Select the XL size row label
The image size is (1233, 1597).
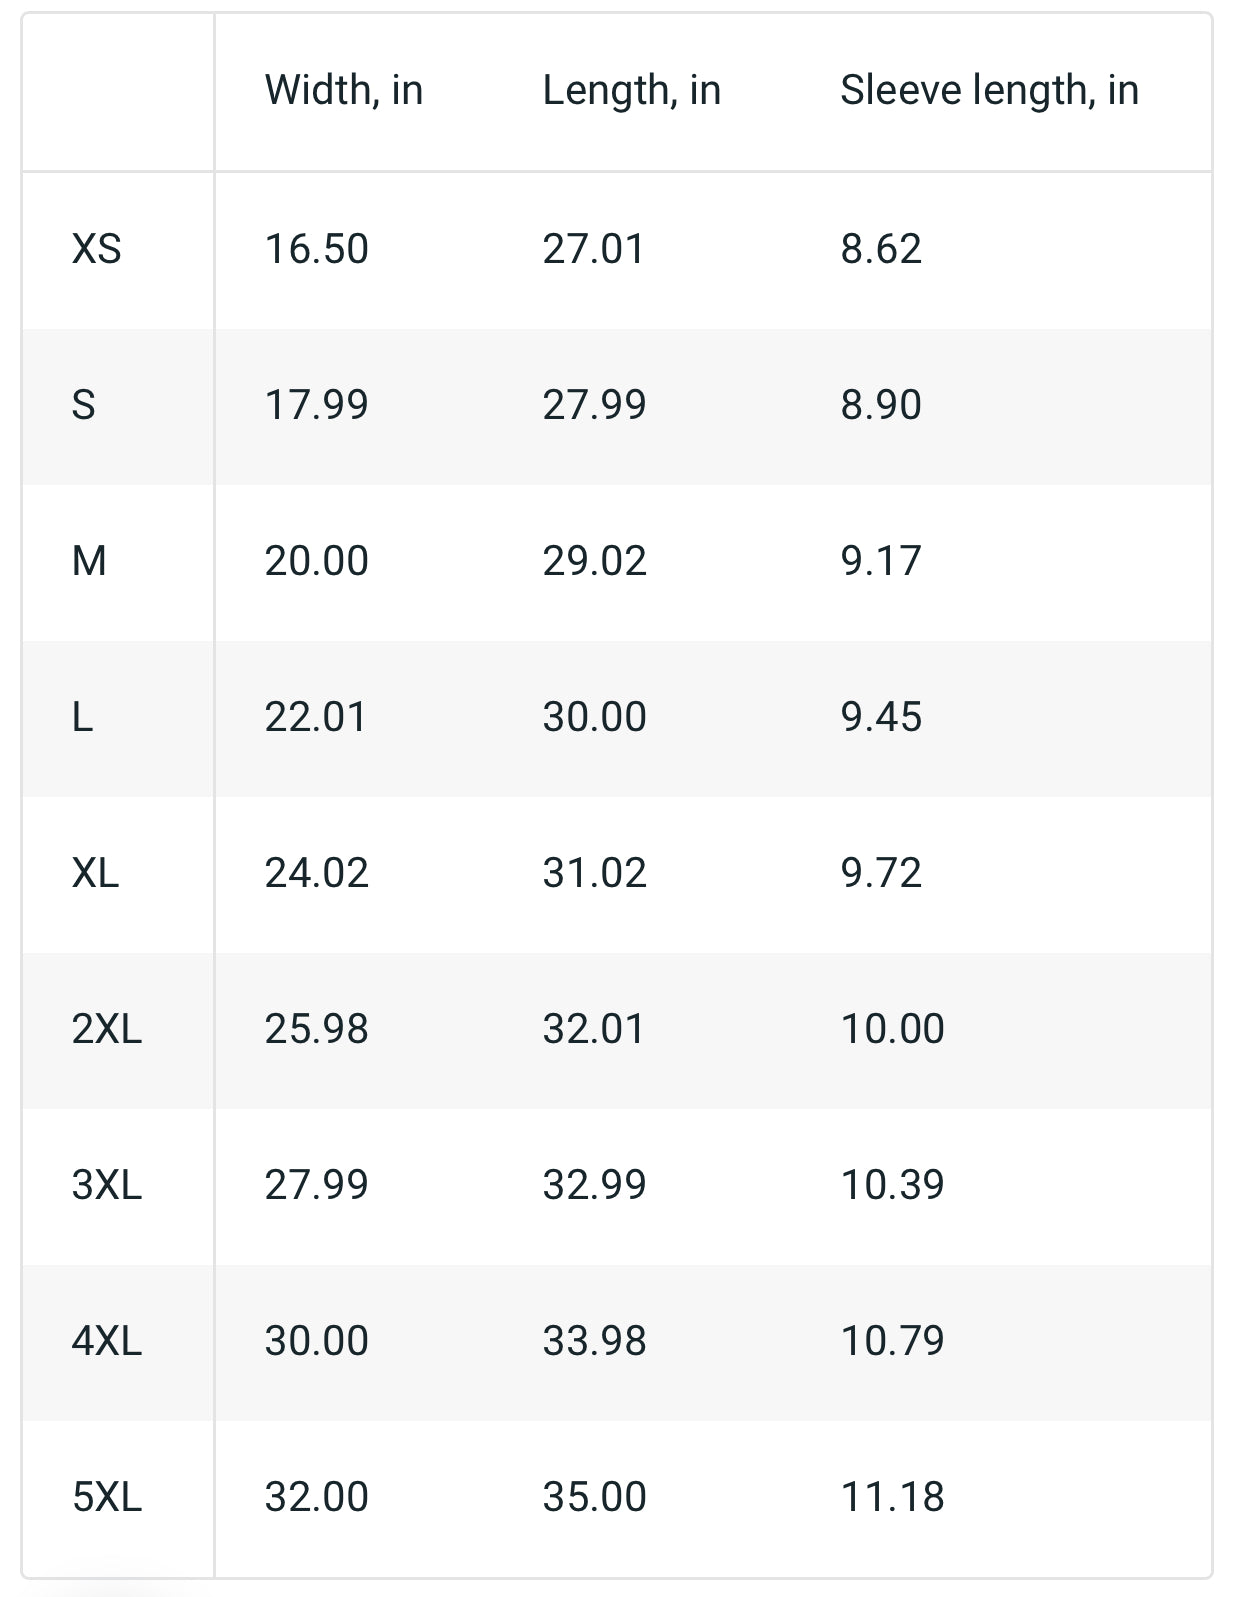pyautogui.click(x=96, y=873)
